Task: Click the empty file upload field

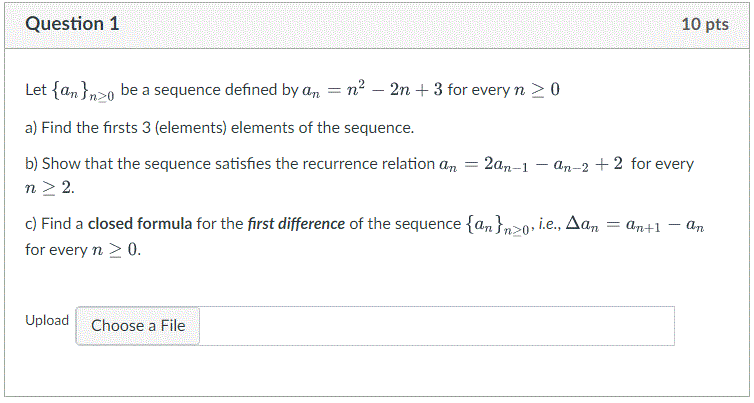Action: click(437, 326)
